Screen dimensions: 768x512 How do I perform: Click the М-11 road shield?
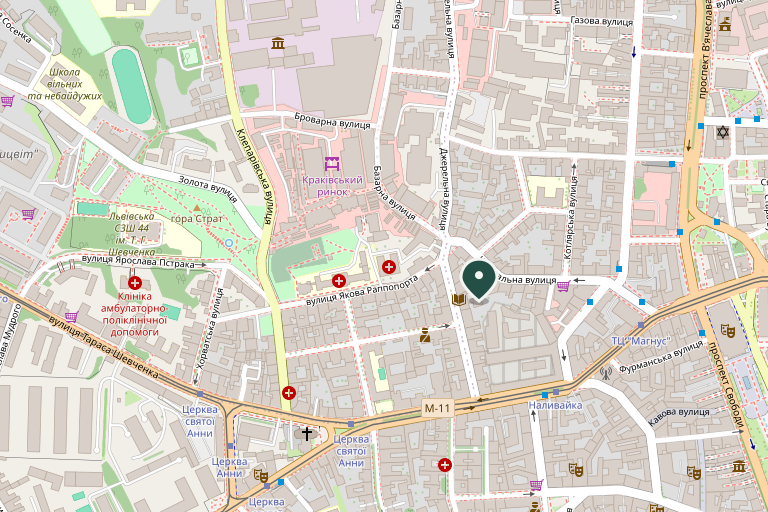pos(437,408)
